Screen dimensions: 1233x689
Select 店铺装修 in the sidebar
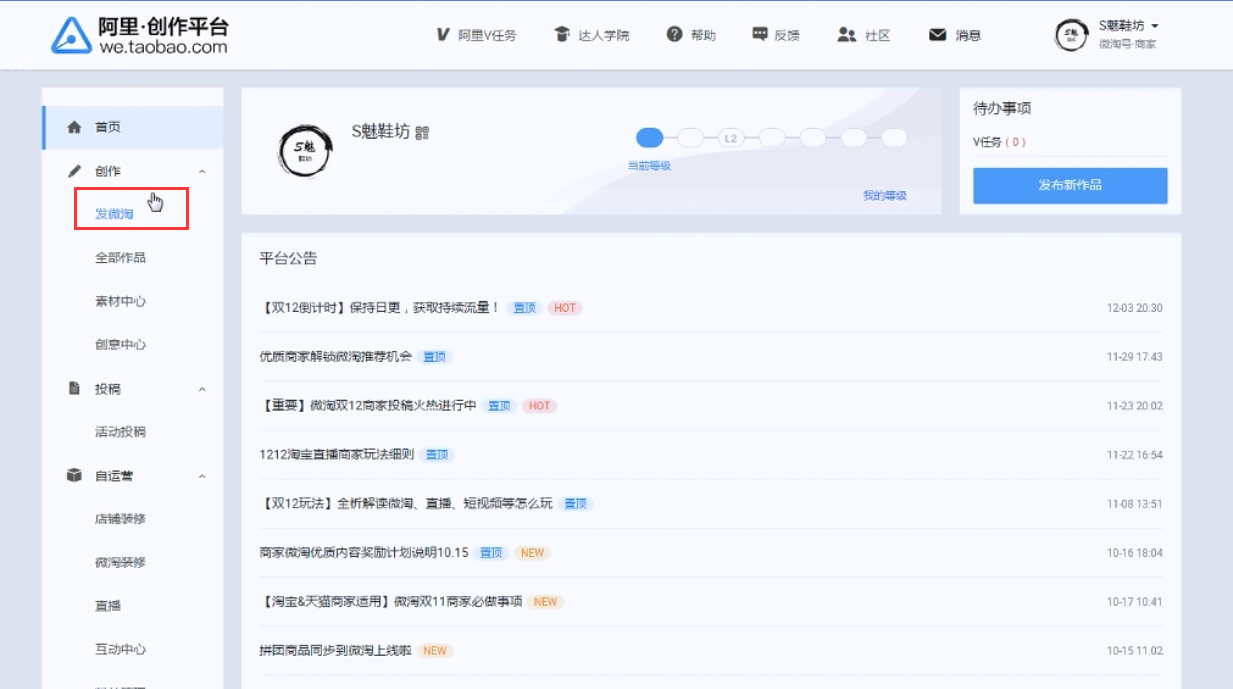(x=120, y=519)
